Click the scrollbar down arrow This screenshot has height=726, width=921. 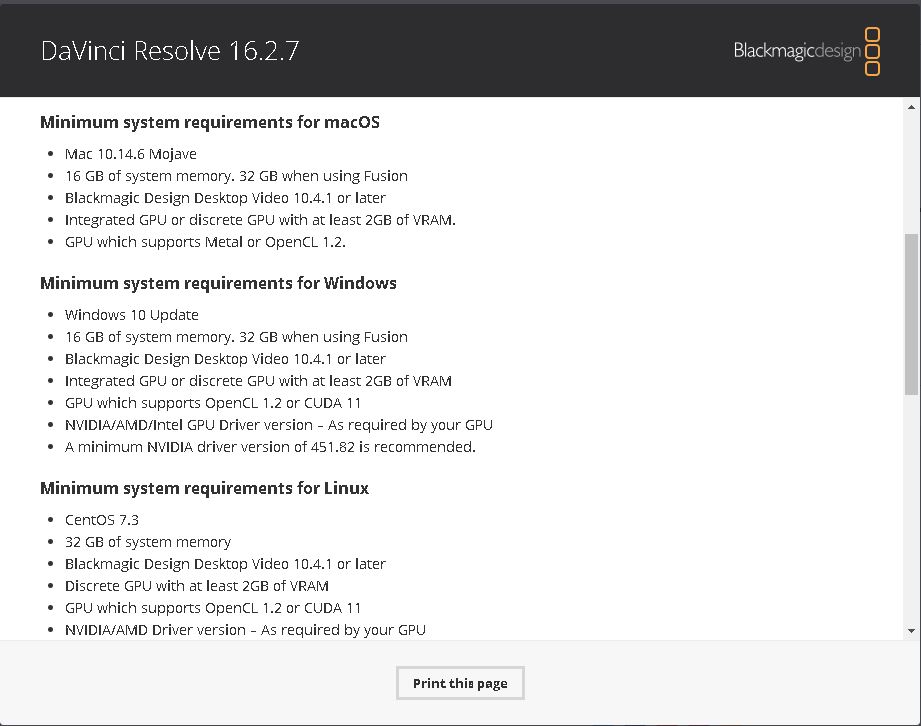(911, 631)
